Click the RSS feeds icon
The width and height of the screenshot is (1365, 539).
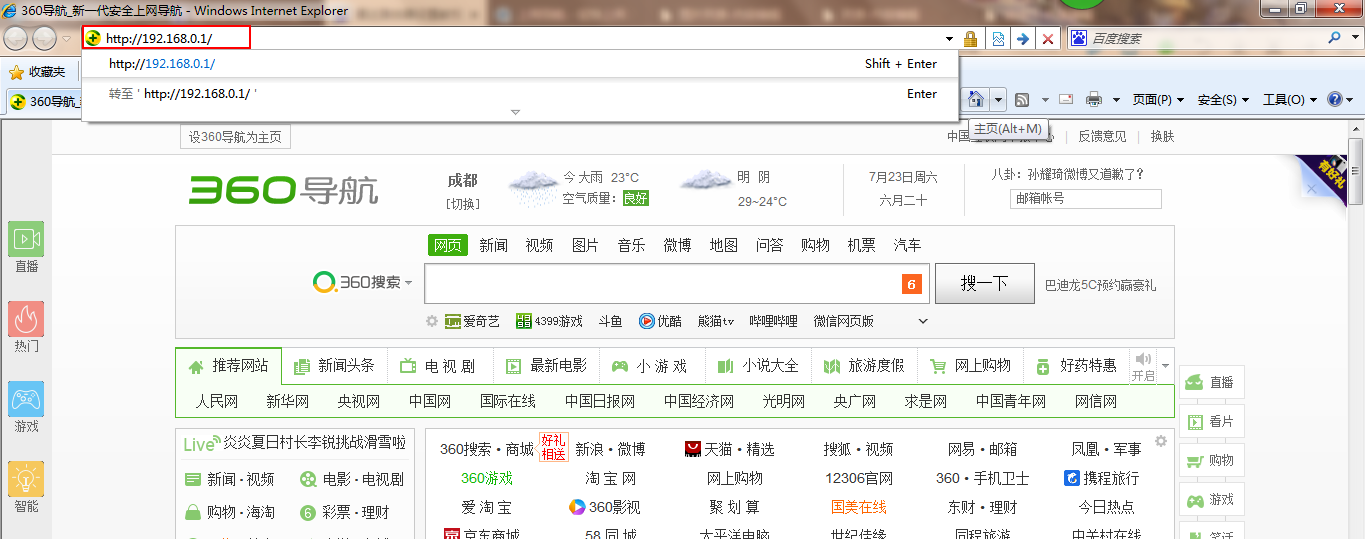(1022, 99)
